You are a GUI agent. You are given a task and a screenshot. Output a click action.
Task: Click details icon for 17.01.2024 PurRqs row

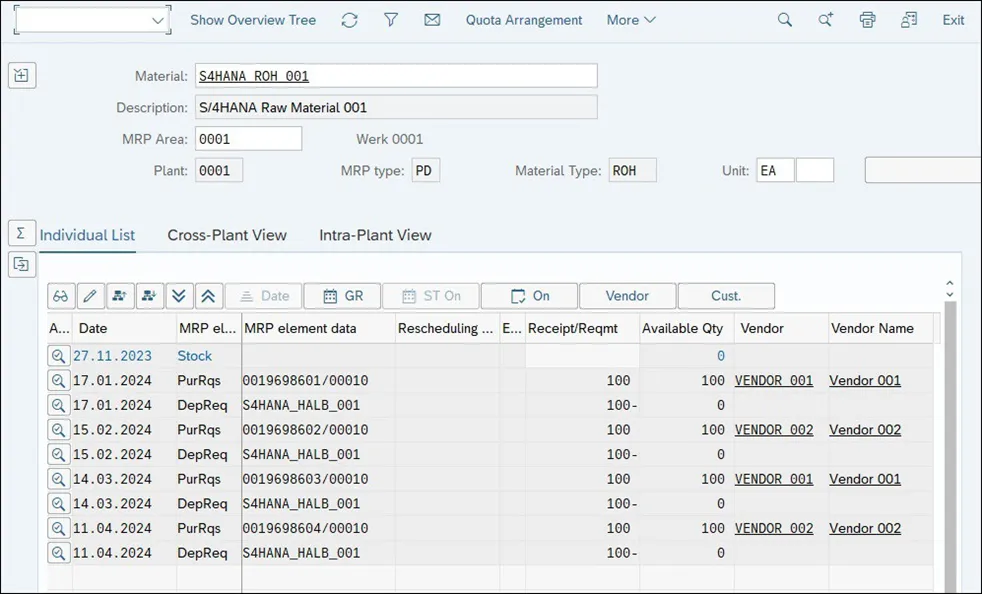(59, 380)
